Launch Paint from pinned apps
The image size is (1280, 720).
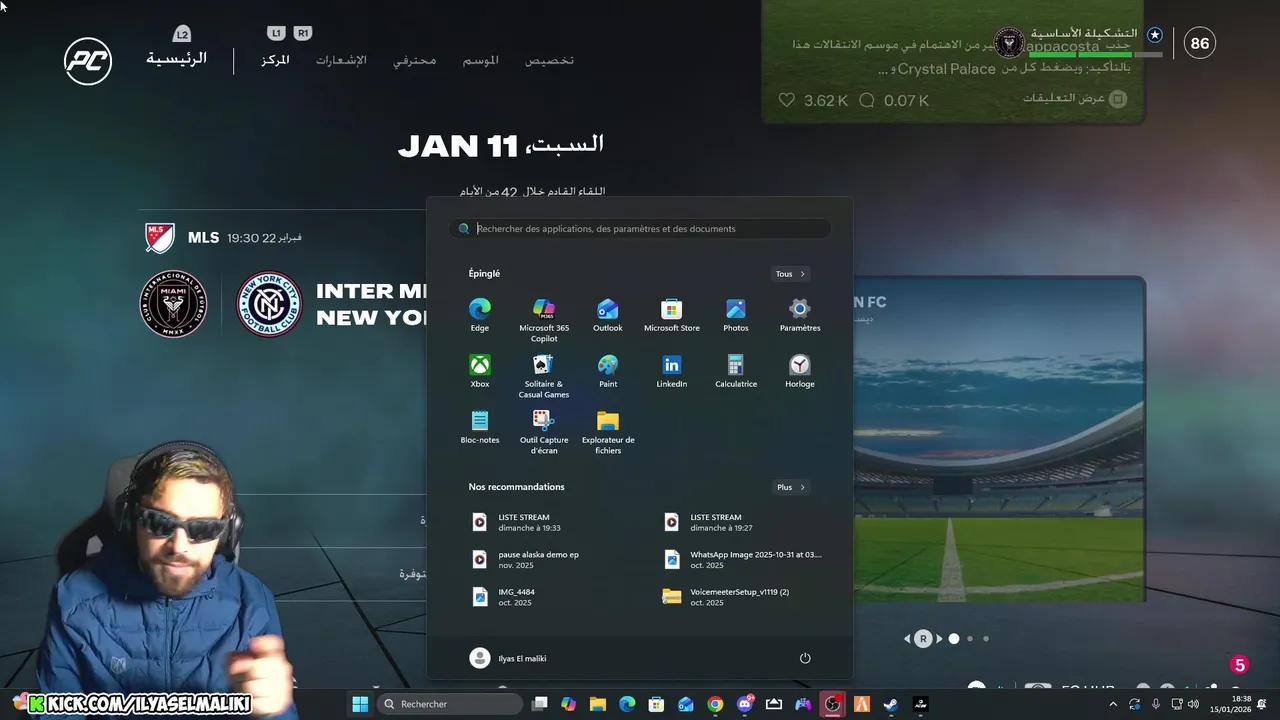(x=608, y=371)
